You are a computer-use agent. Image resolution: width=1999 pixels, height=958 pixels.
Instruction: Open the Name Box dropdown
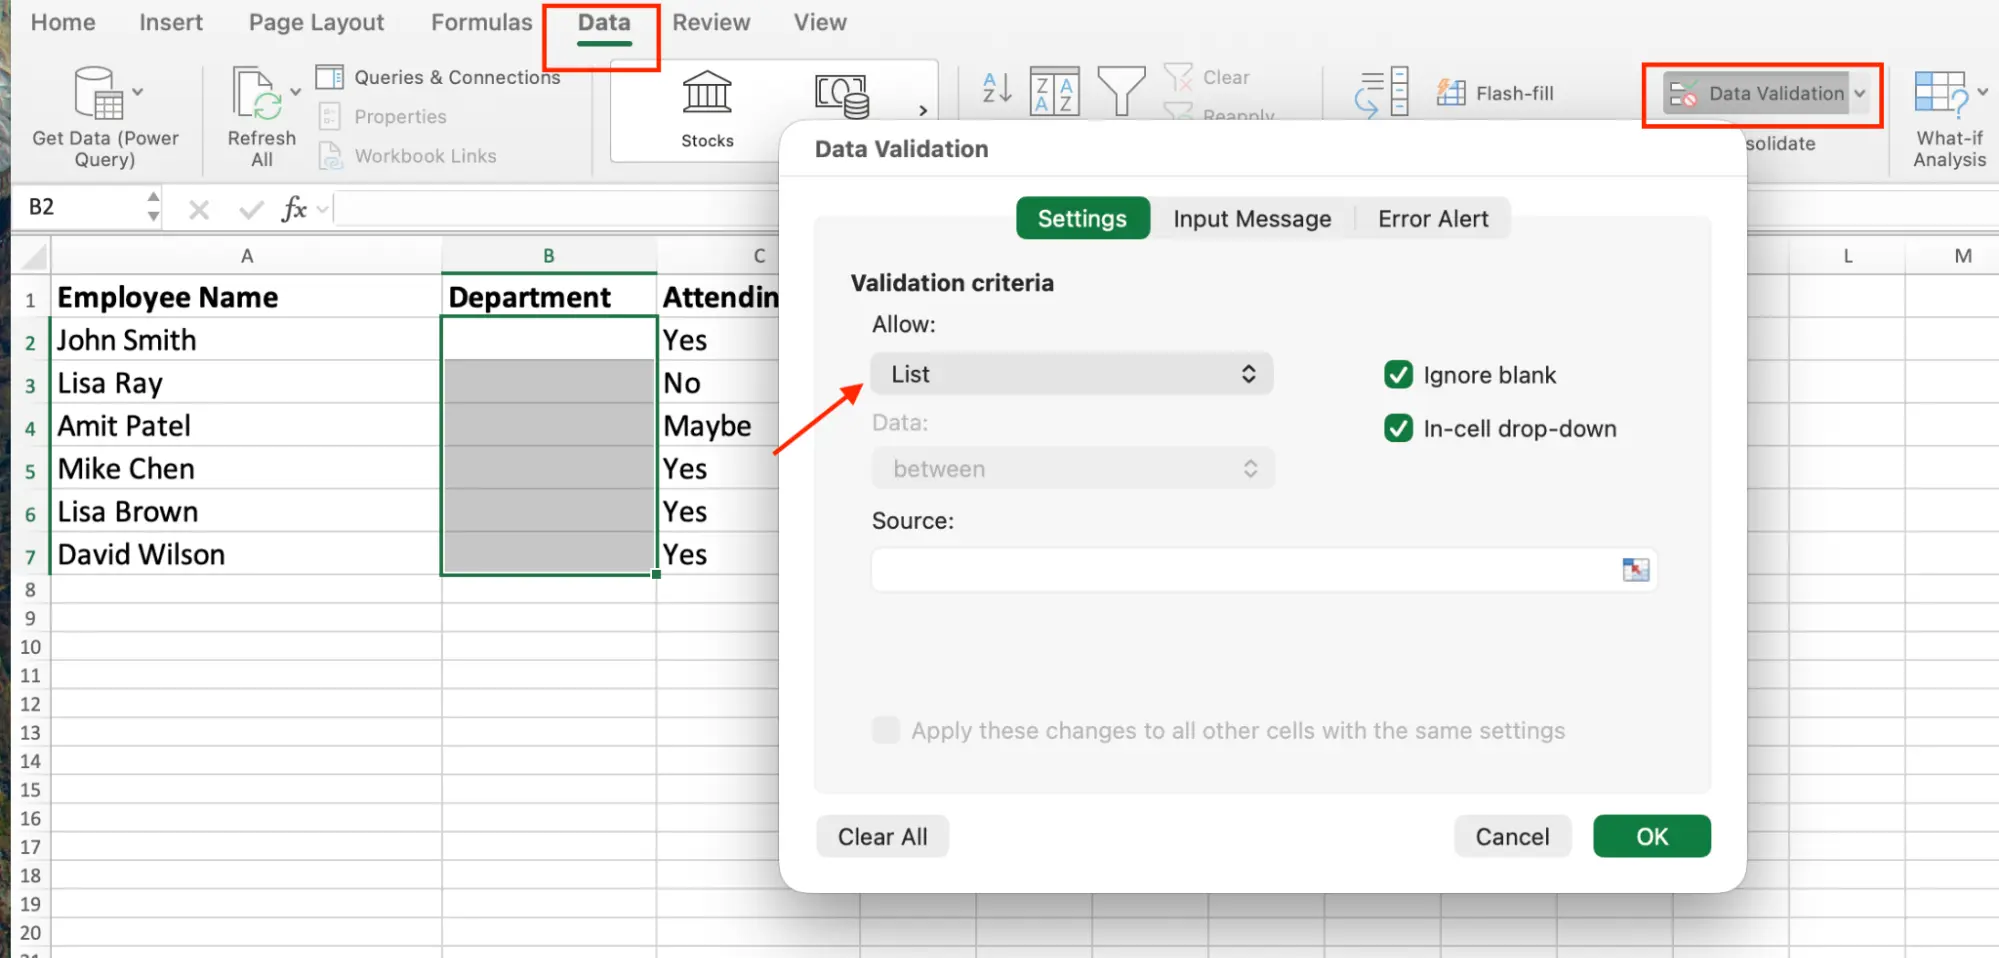point(152,207)
